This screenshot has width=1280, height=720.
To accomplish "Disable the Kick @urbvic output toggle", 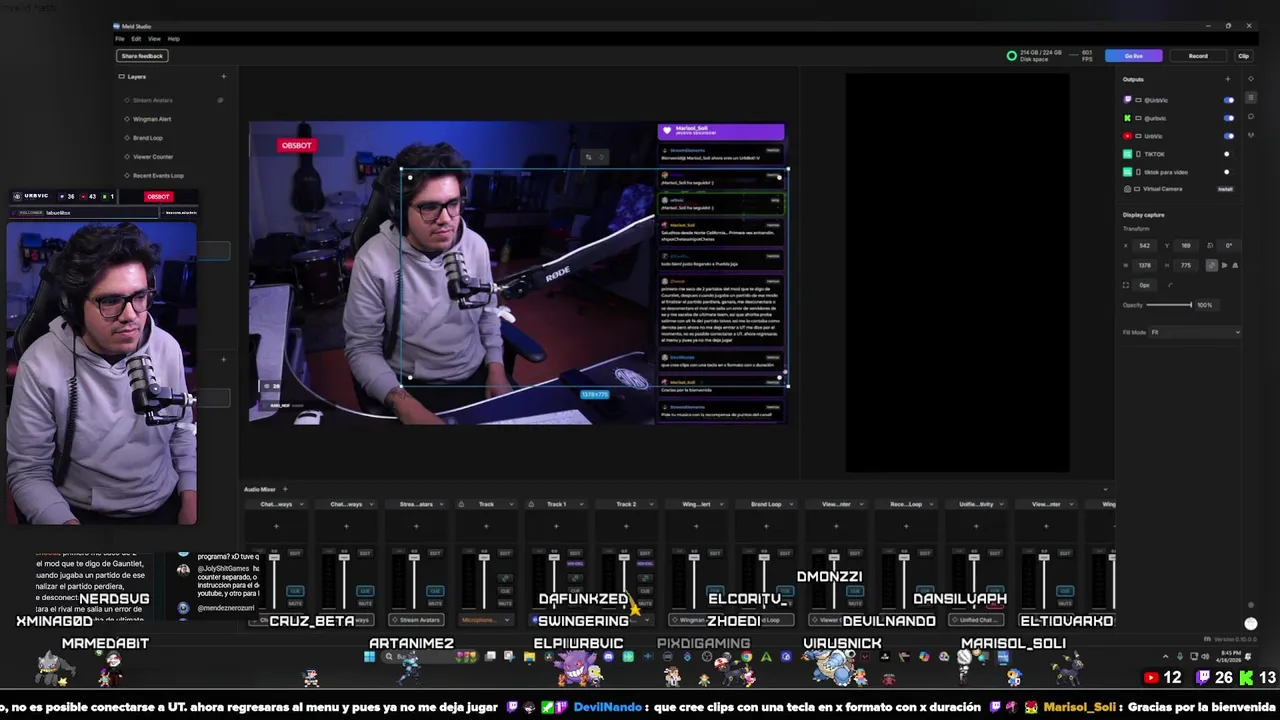I will pos(1228,118).
